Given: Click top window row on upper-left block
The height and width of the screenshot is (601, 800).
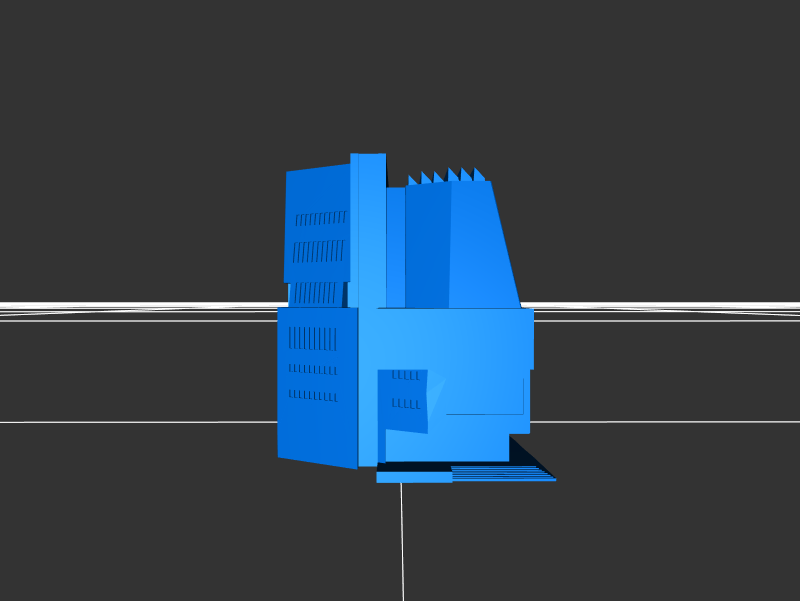Looking at the screenshot, I should [x=320, y=218].
